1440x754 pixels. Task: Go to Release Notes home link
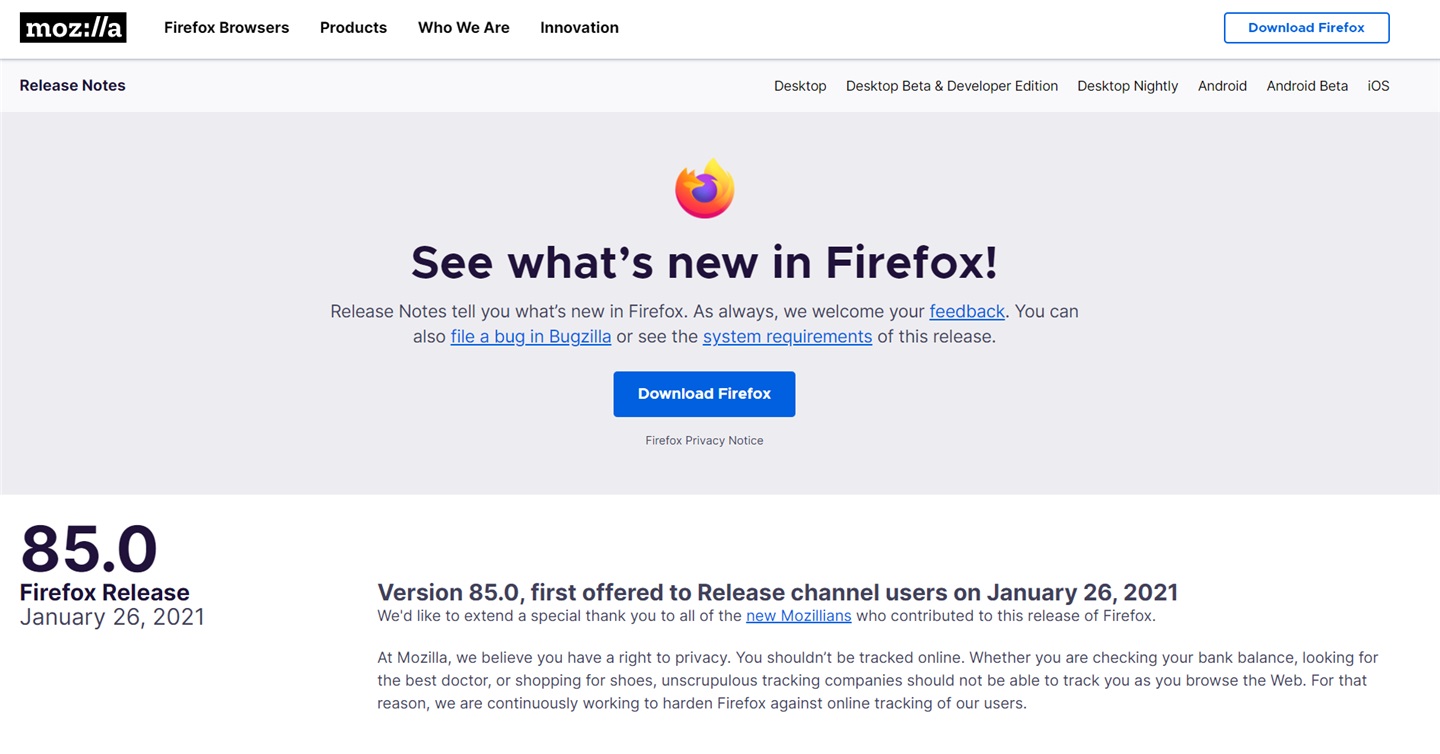pos(73,86)
